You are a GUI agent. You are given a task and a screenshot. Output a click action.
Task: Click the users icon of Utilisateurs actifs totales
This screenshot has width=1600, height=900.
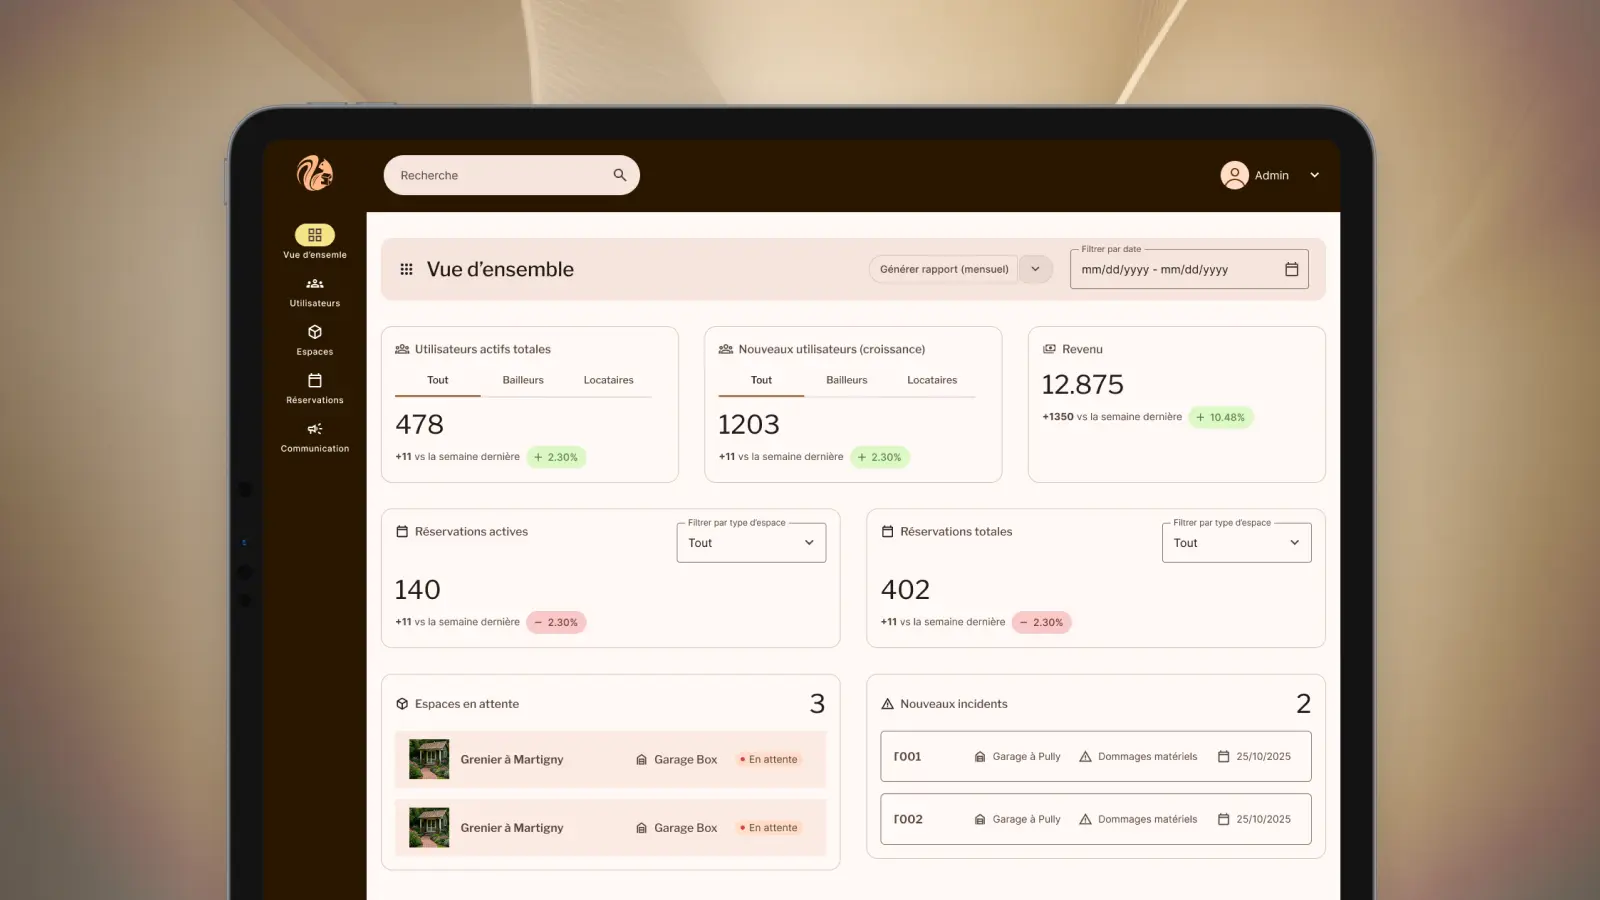tap(402, 349)
